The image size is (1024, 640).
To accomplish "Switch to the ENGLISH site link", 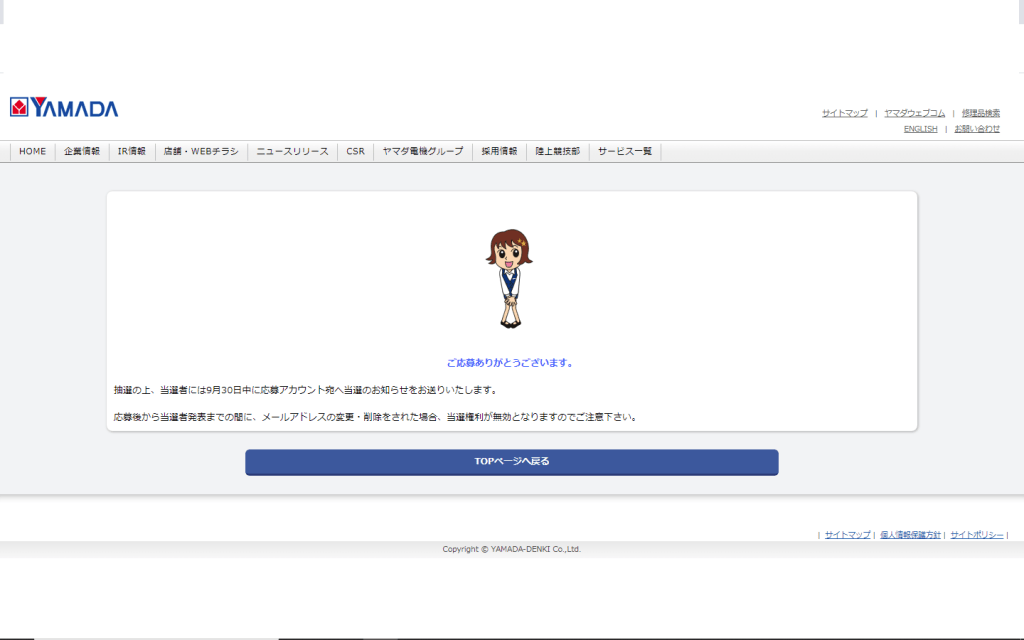I will coord(920,129).
